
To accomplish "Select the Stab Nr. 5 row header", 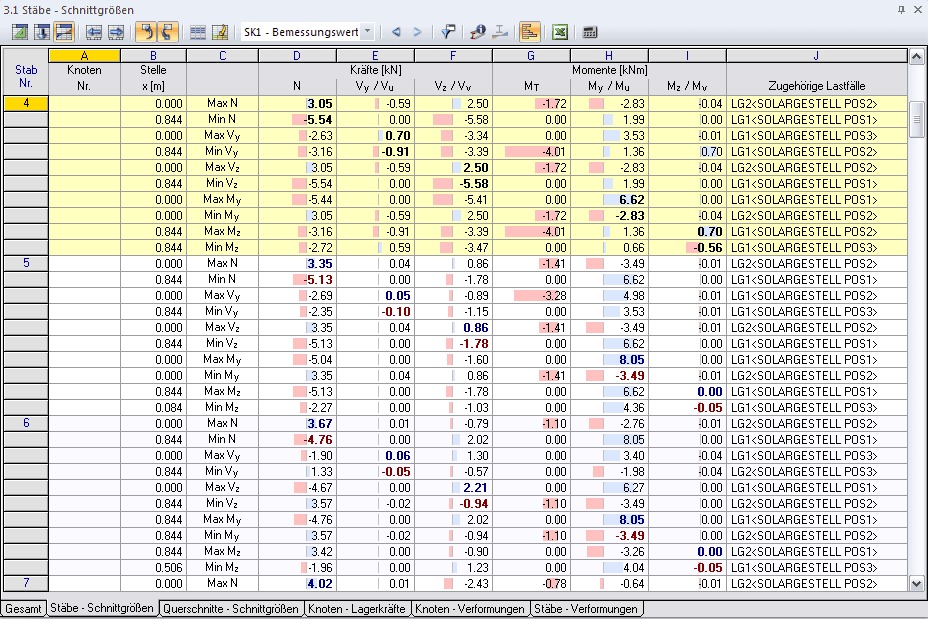I will tap(25, 263).
